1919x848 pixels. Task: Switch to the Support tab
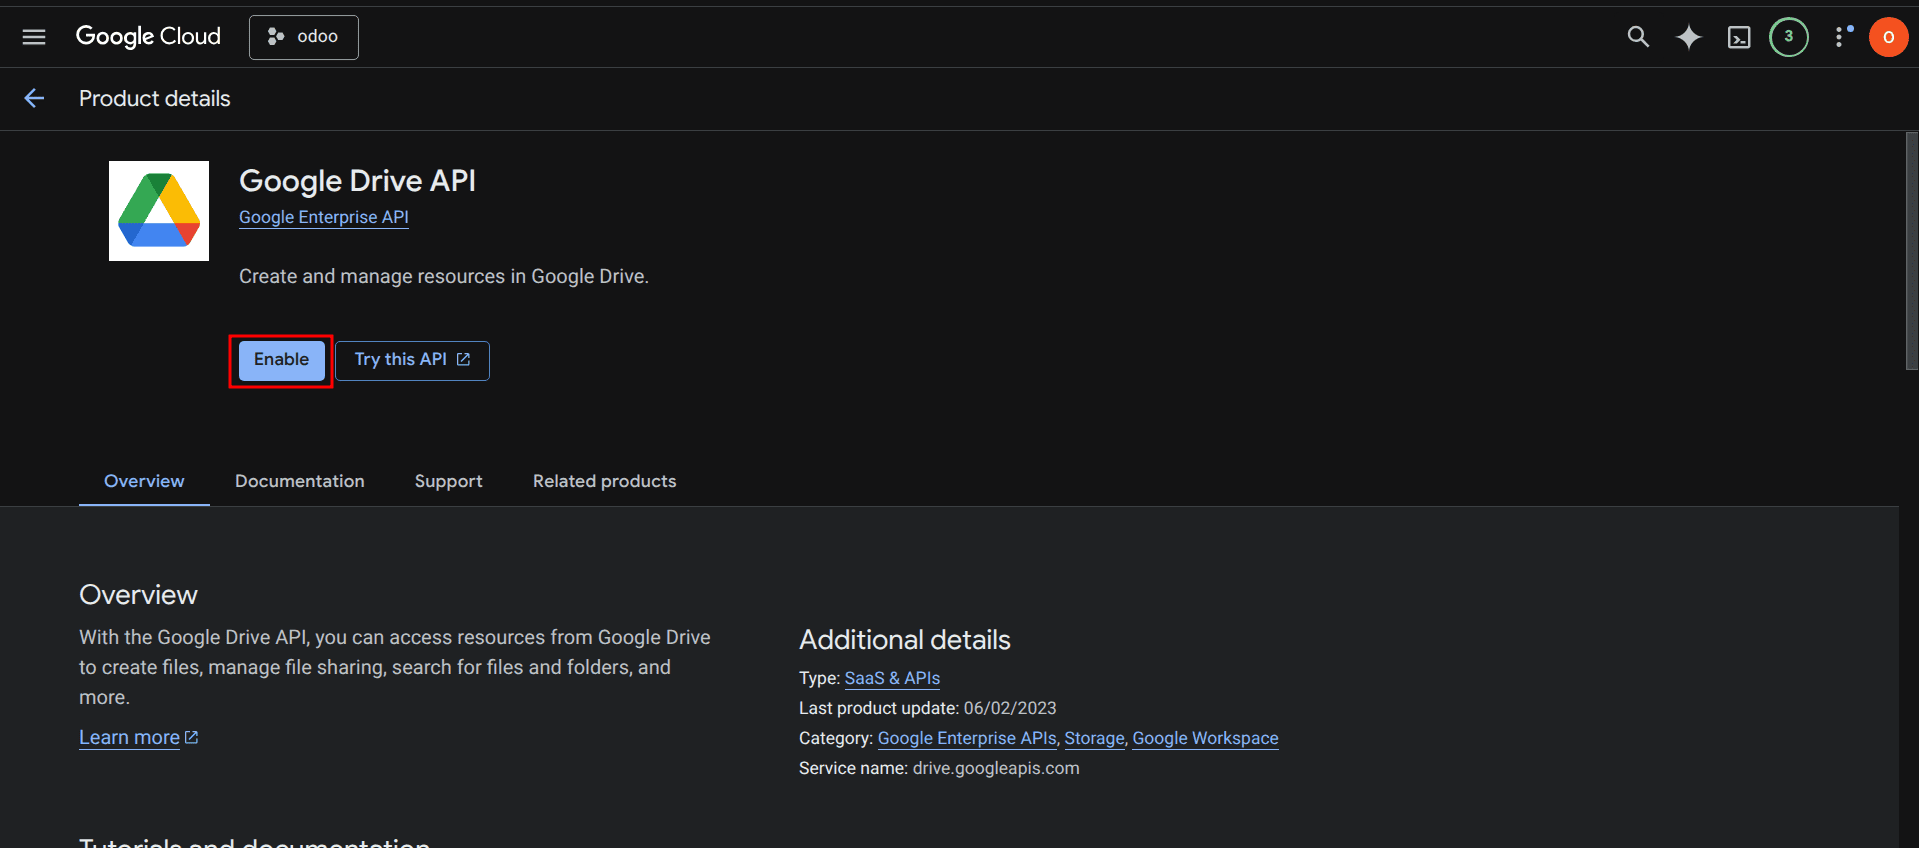pos(449,481)
